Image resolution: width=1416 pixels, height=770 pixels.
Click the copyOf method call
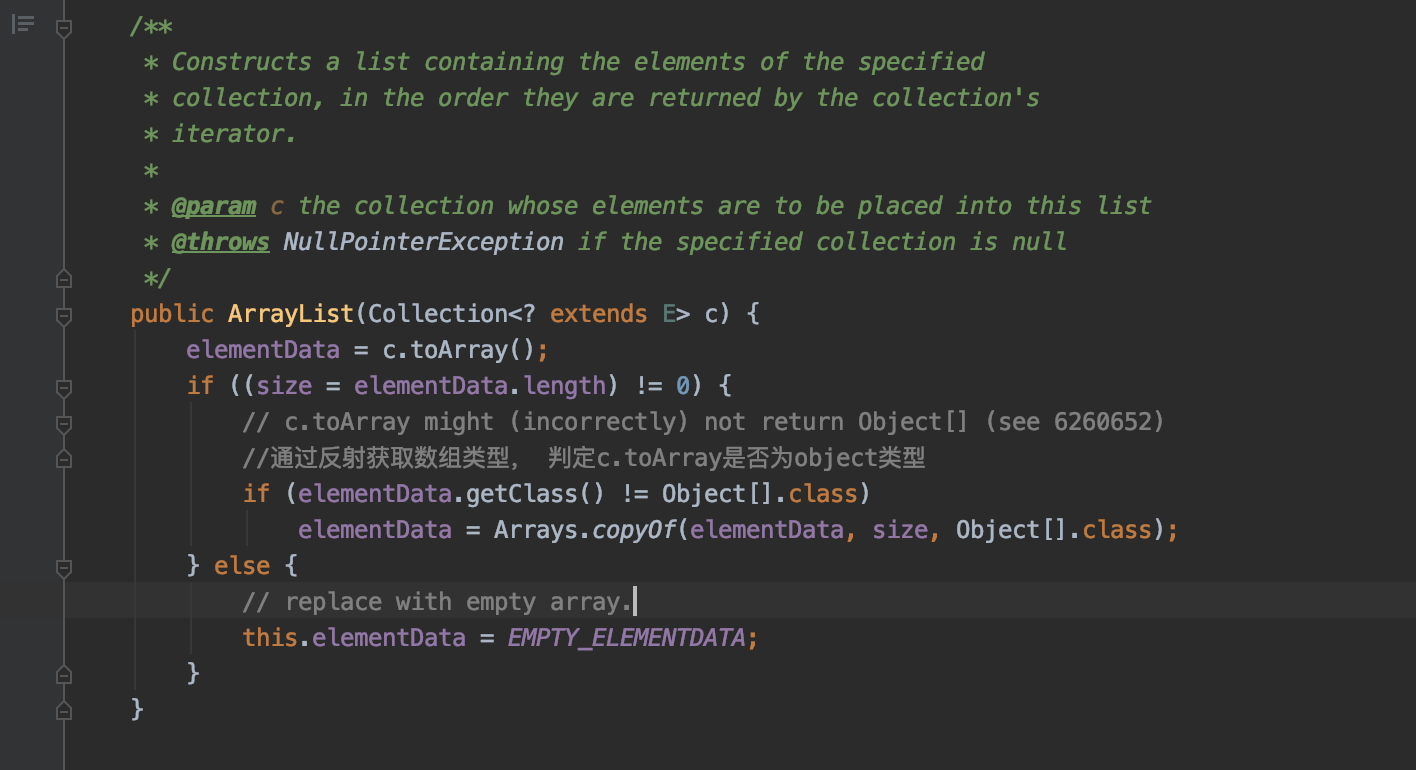tap(634, 530)
